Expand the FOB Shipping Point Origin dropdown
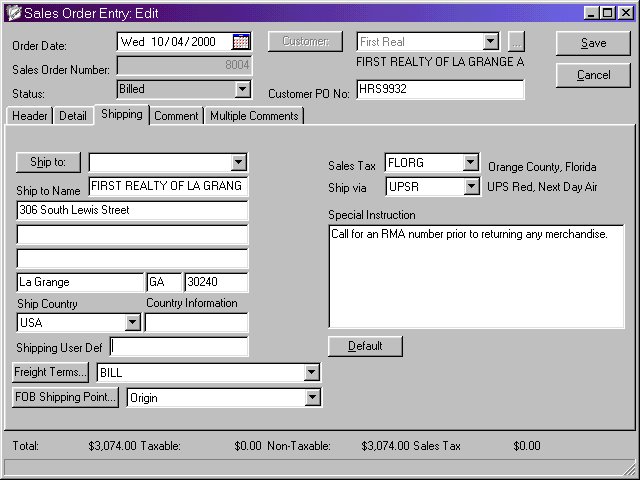The height and width of the screenshot is (480, 640). (312, 398)
